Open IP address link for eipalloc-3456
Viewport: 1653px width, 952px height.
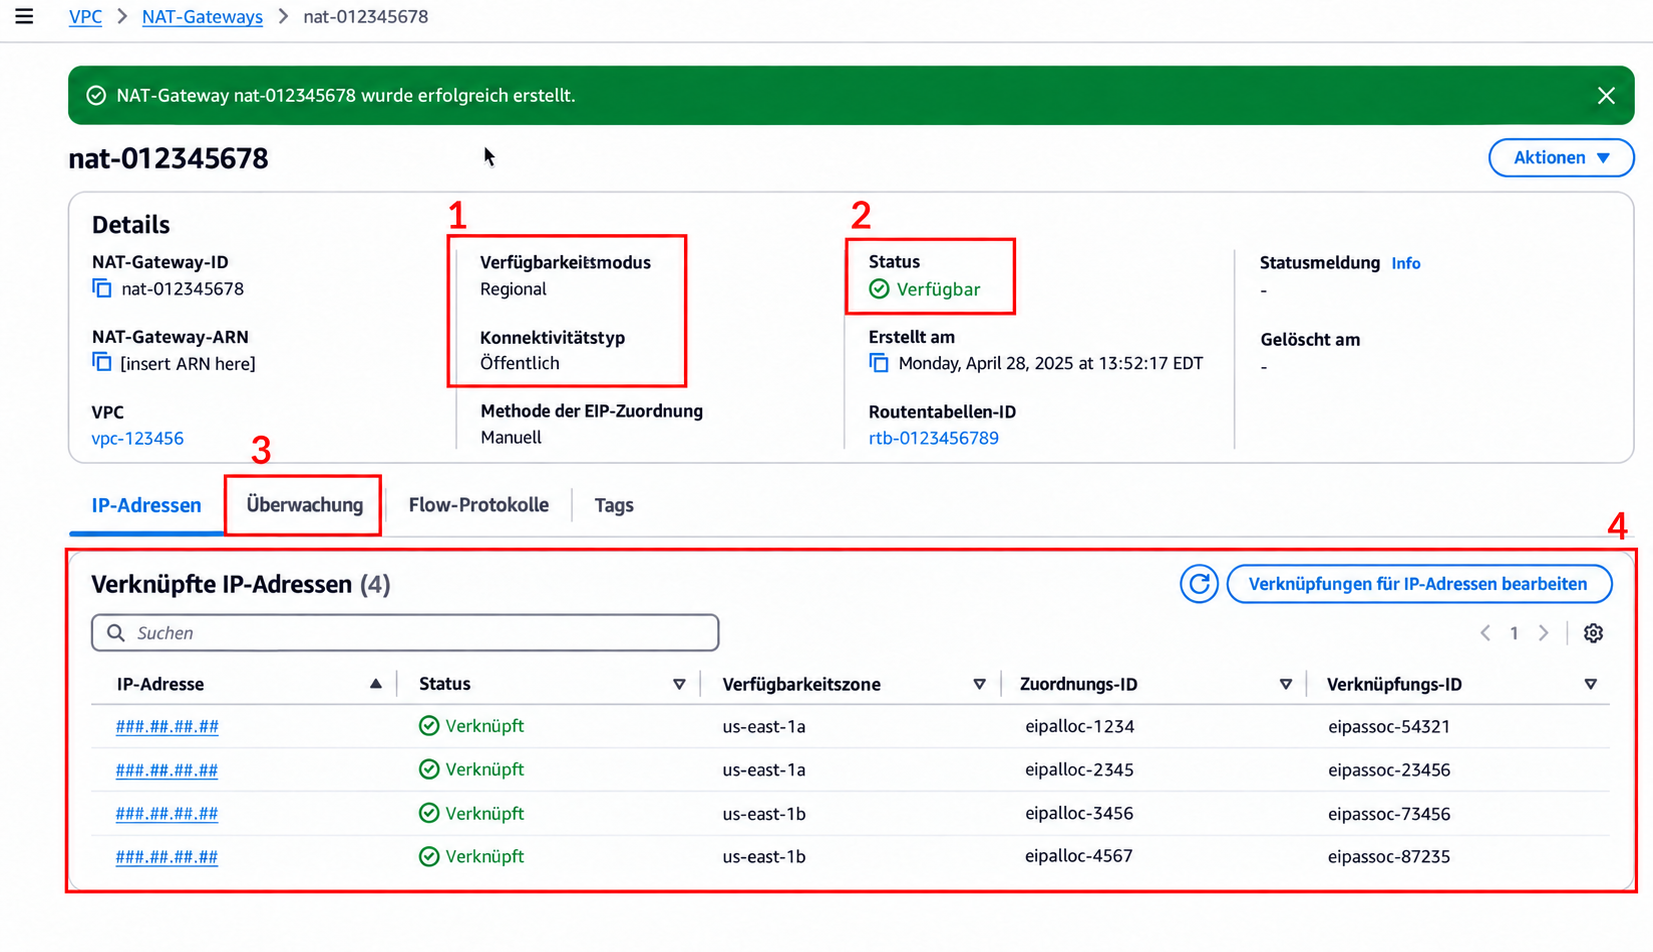coord(167,813)
